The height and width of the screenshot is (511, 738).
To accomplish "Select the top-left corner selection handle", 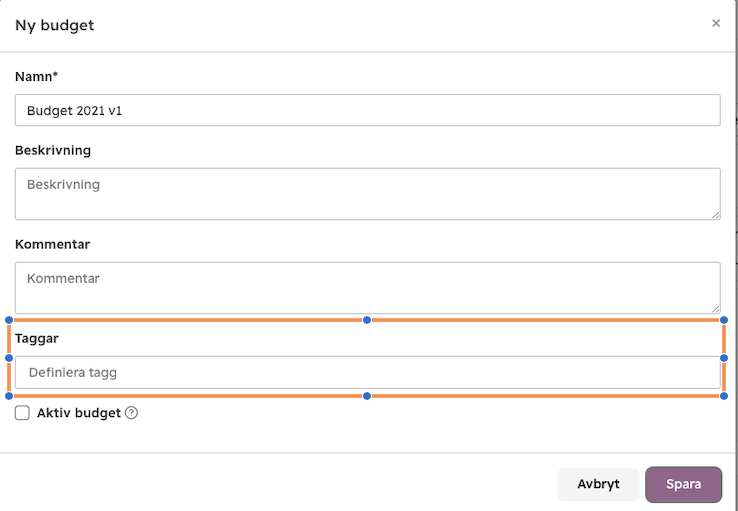I will [x=8, y=320].
